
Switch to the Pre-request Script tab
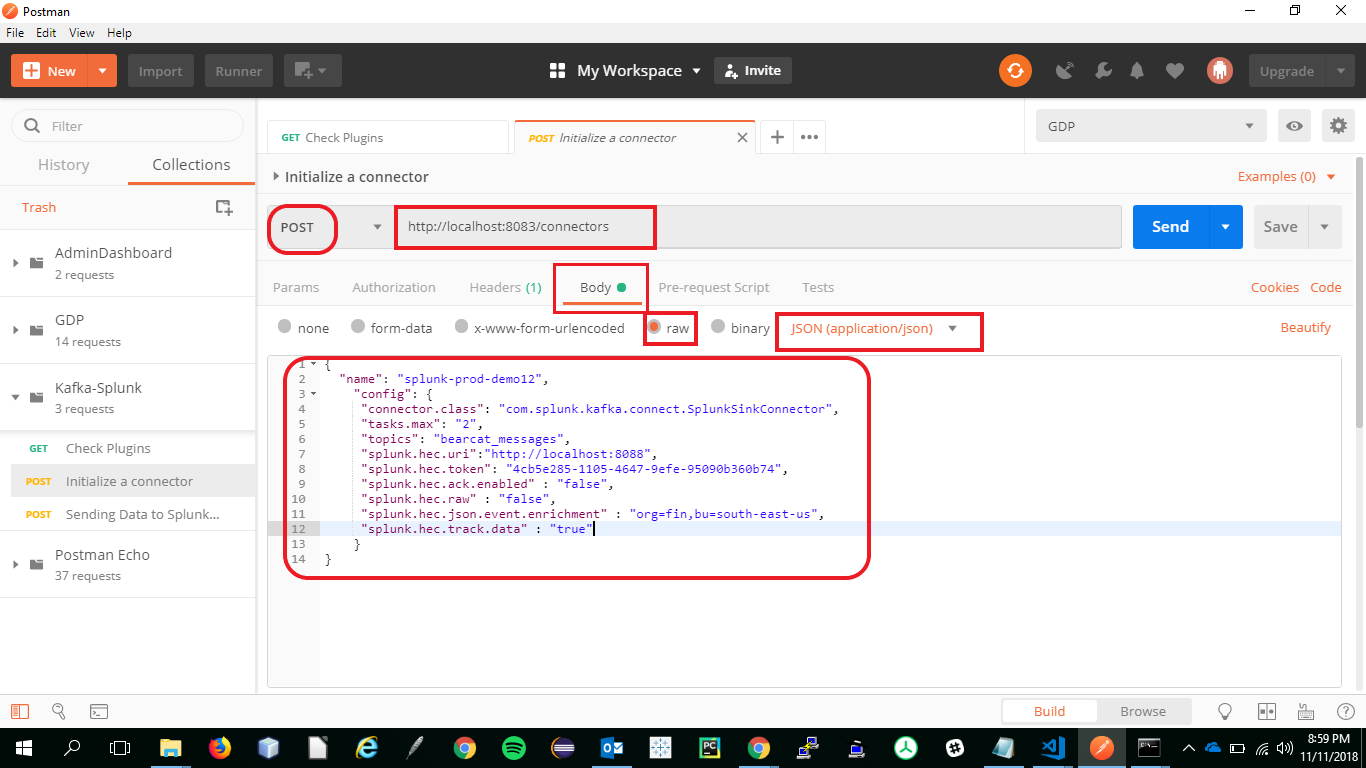point(714,287)
